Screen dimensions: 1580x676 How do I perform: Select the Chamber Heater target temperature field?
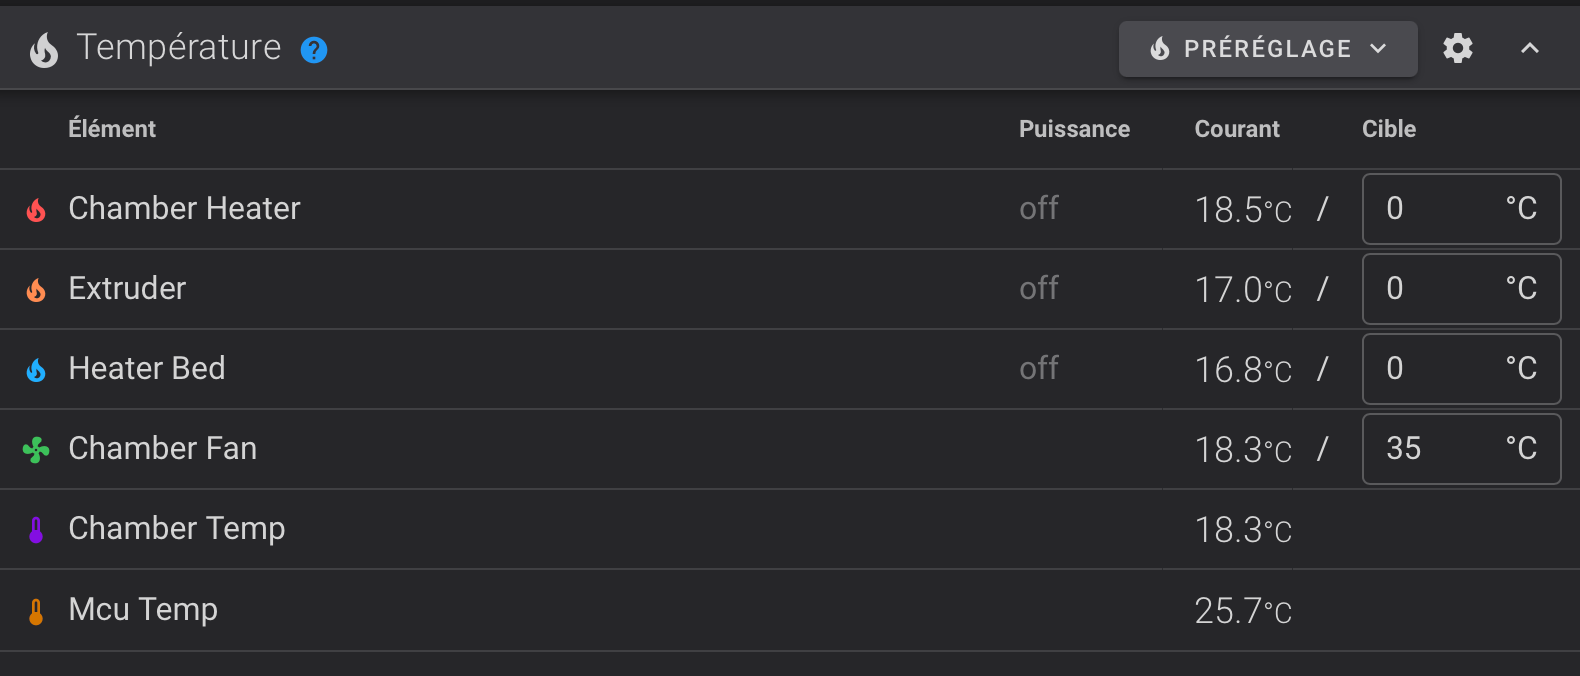click(1461, 209)
